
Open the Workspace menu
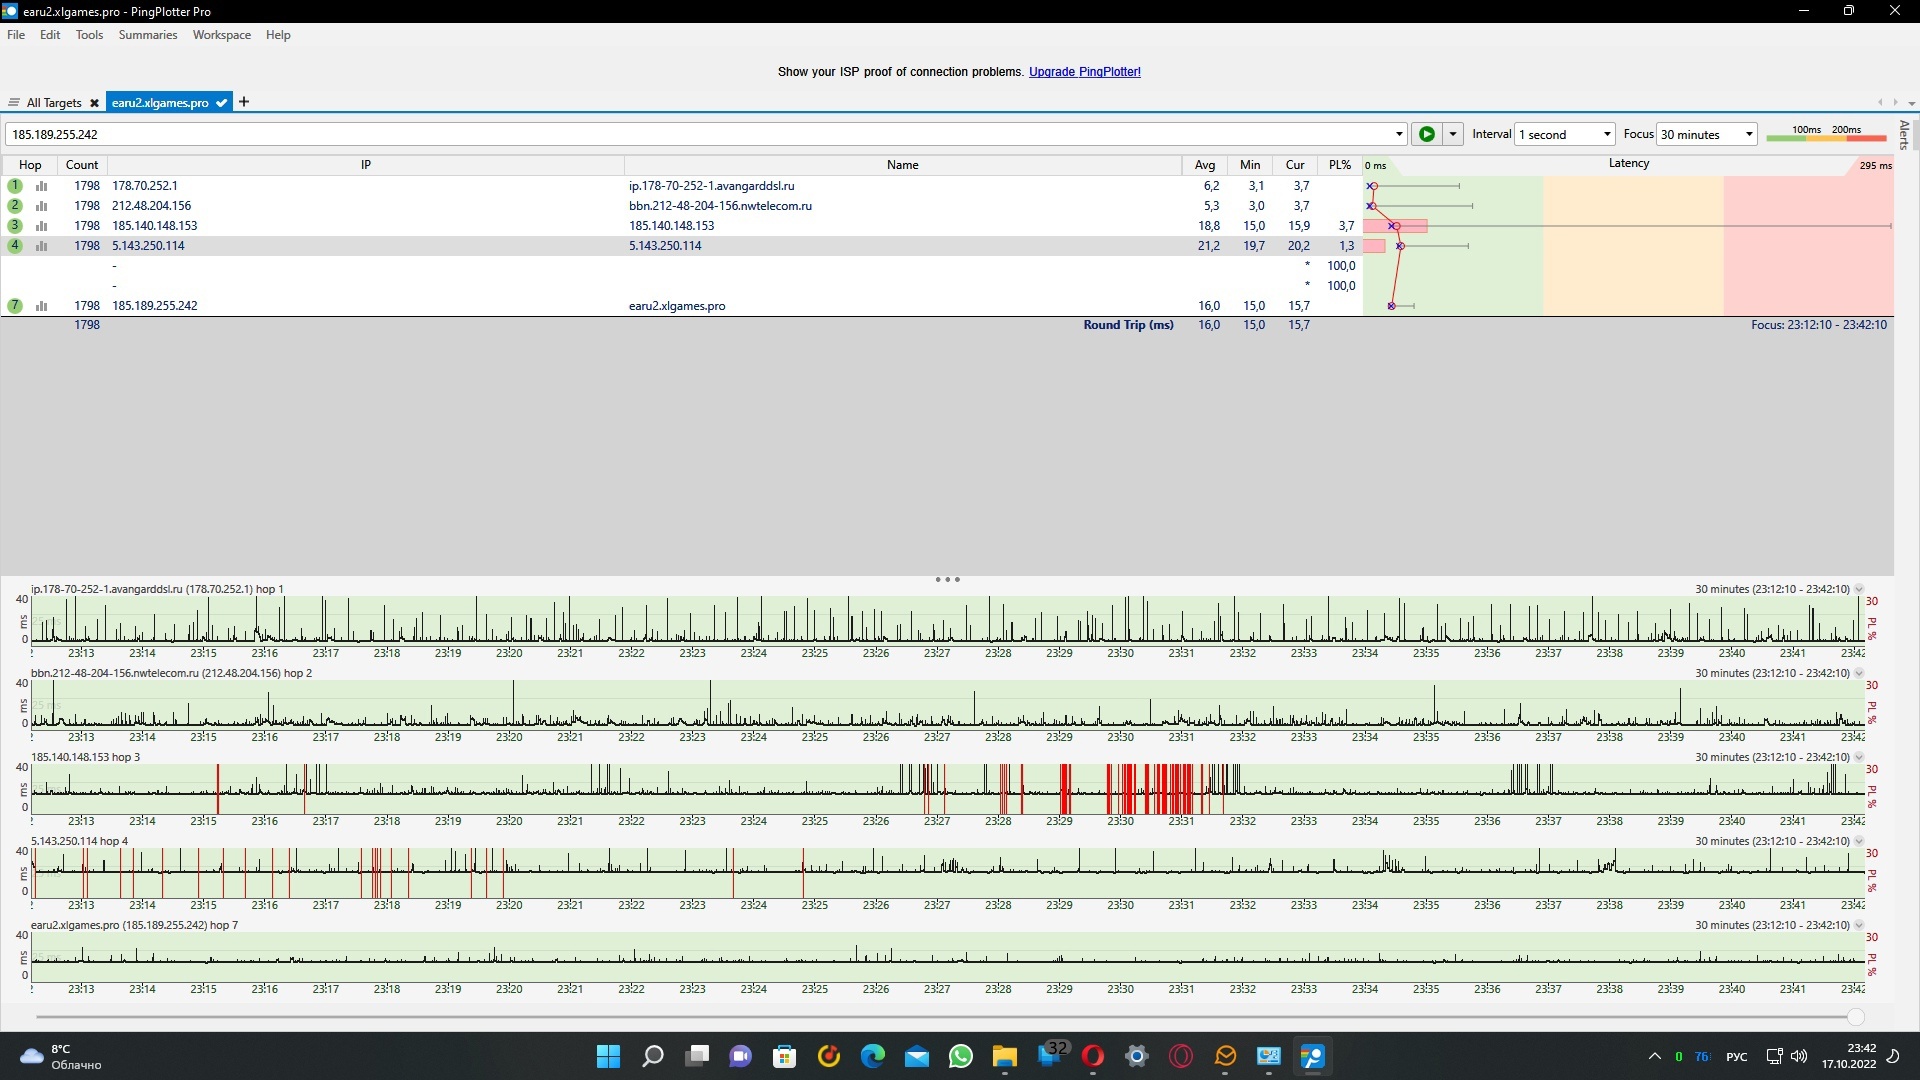pyautogui.click(x=222, y=35)
